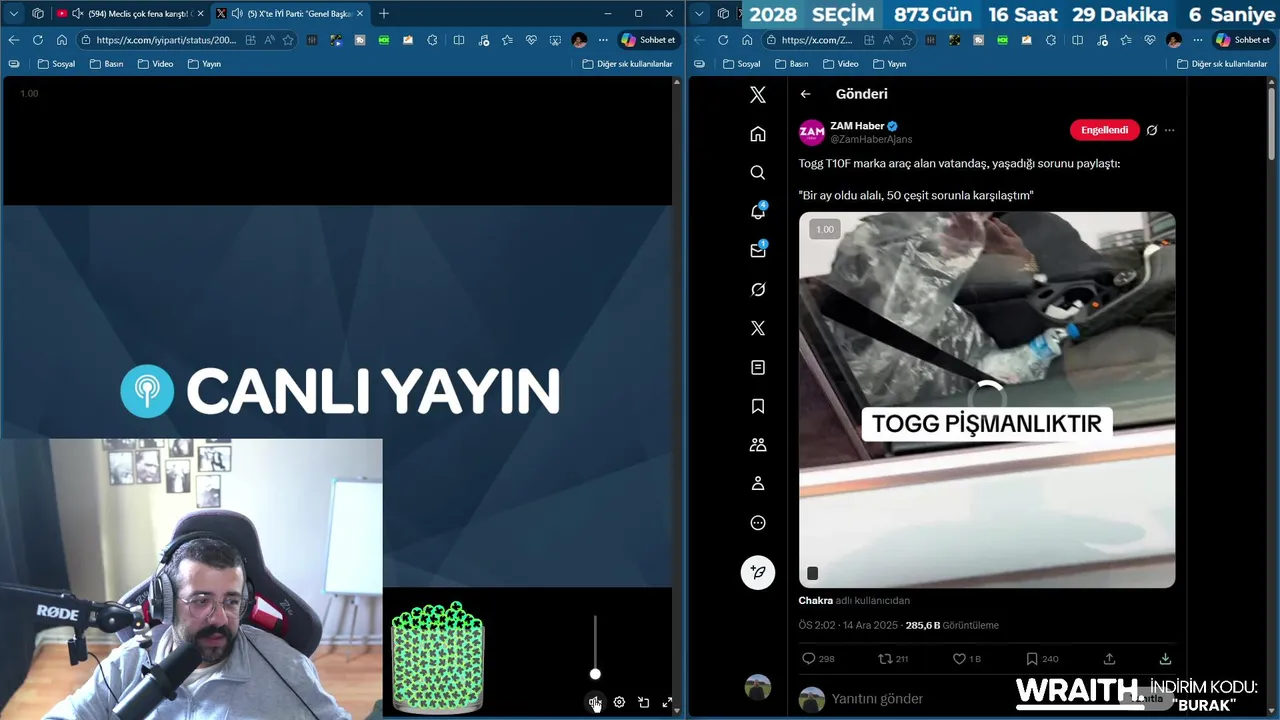
Task: Open notifications bell in X sidebar
Action: pos(758,211)
